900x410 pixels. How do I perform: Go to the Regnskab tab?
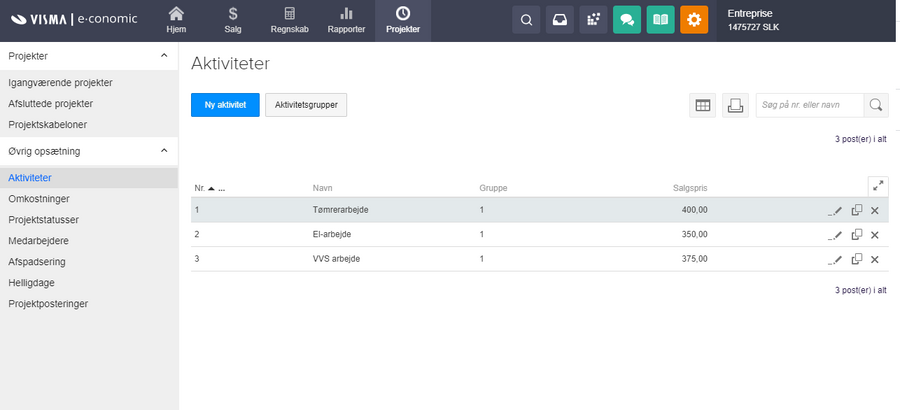289,21
